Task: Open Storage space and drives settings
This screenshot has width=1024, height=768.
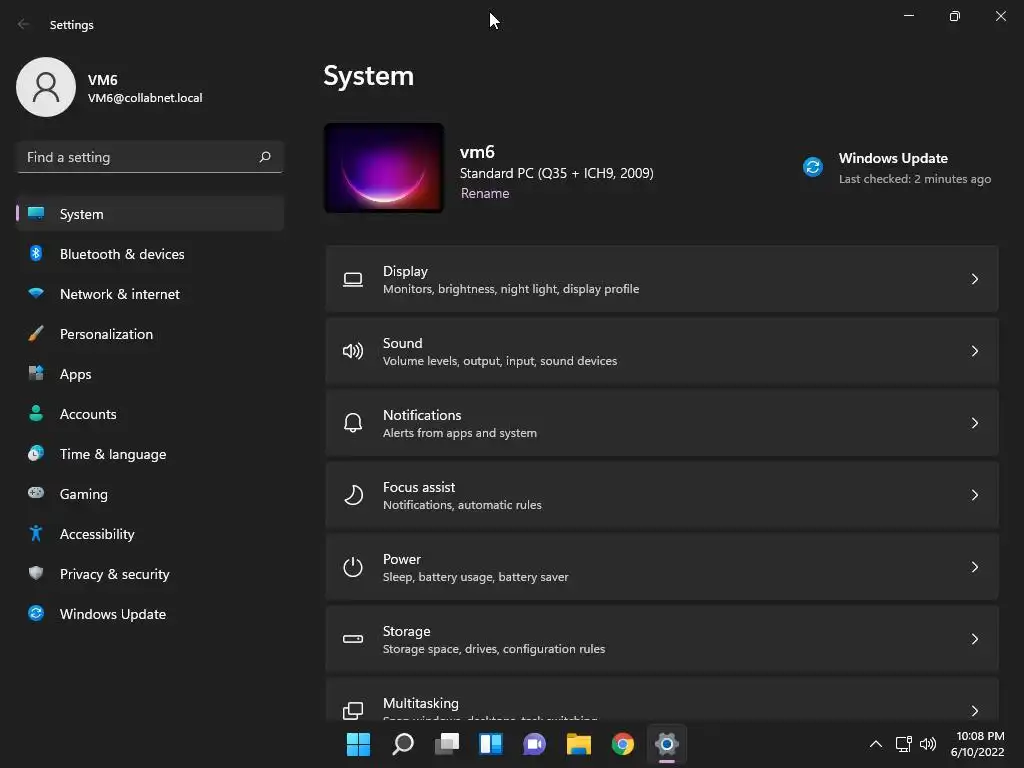Action: point(662,639)
